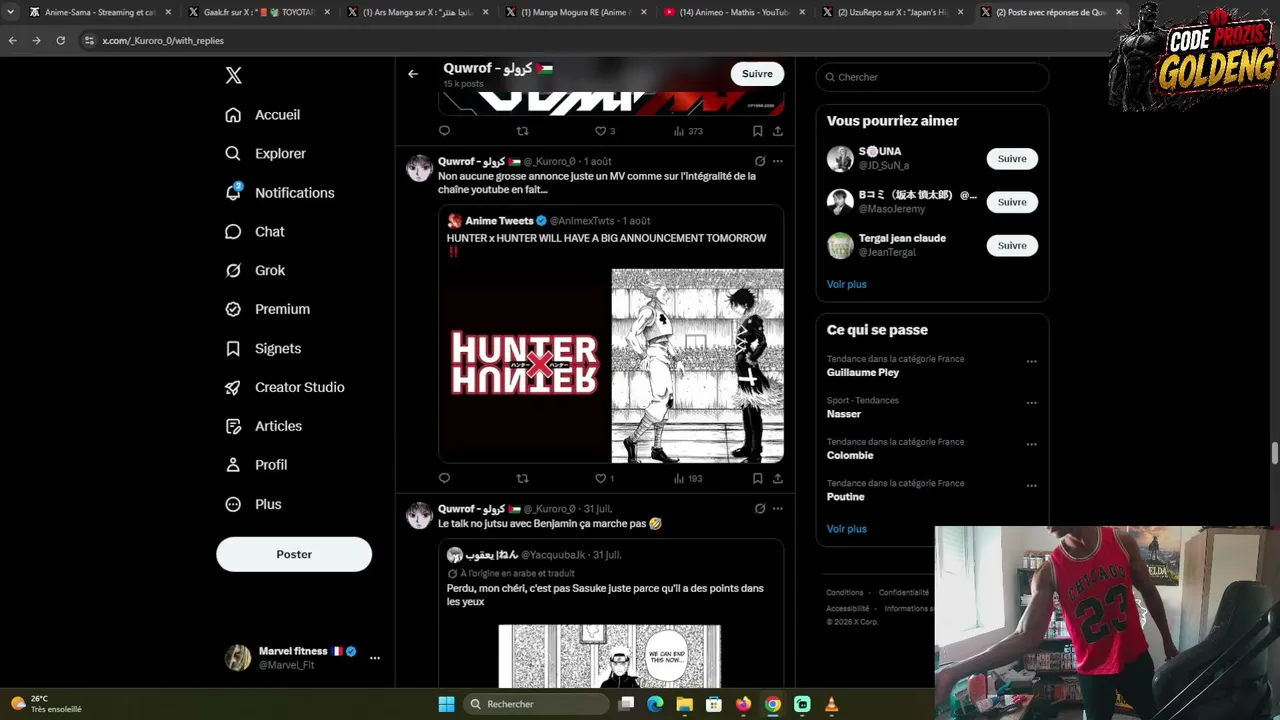Follow Quwrof with the header Suivre button
1280x720 pixels.
click(x=757, y=74)
